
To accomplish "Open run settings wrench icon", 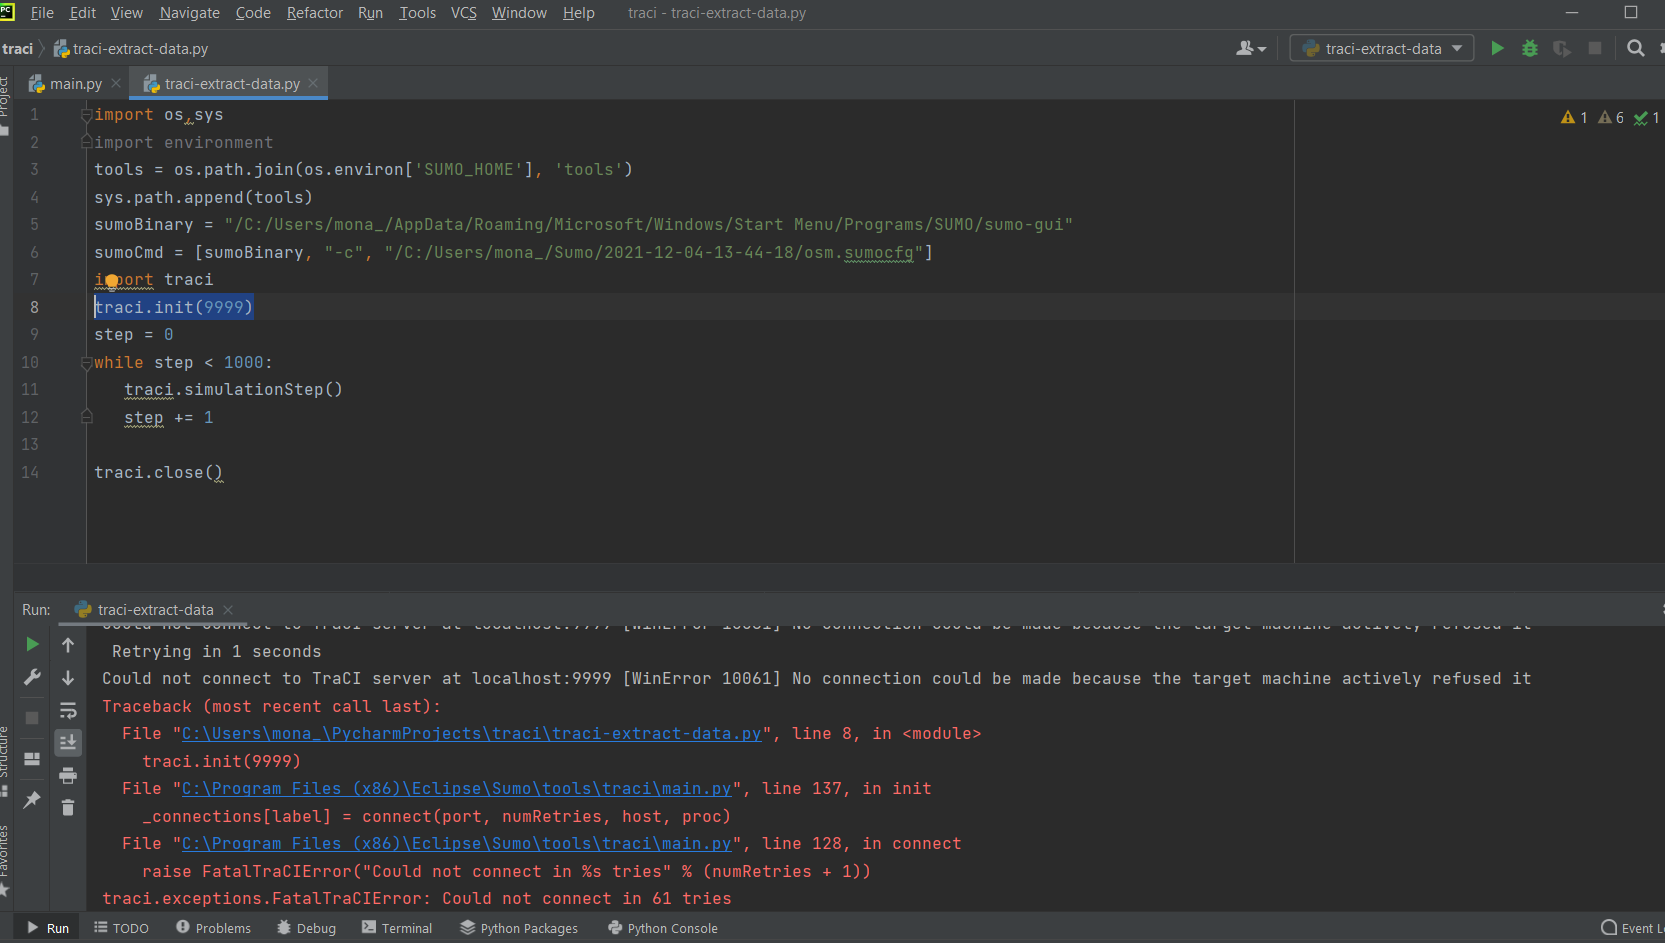I will coord(32,678).
